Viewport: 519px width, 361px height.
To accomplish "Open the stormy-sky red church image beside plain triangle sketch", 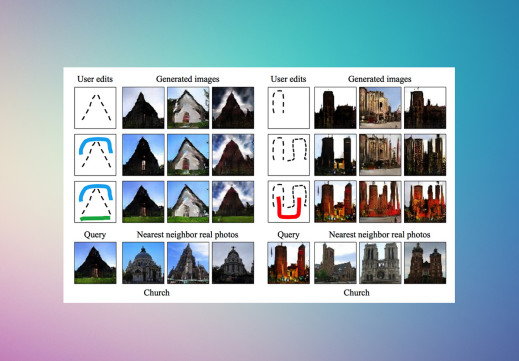I will coord(233,108).
